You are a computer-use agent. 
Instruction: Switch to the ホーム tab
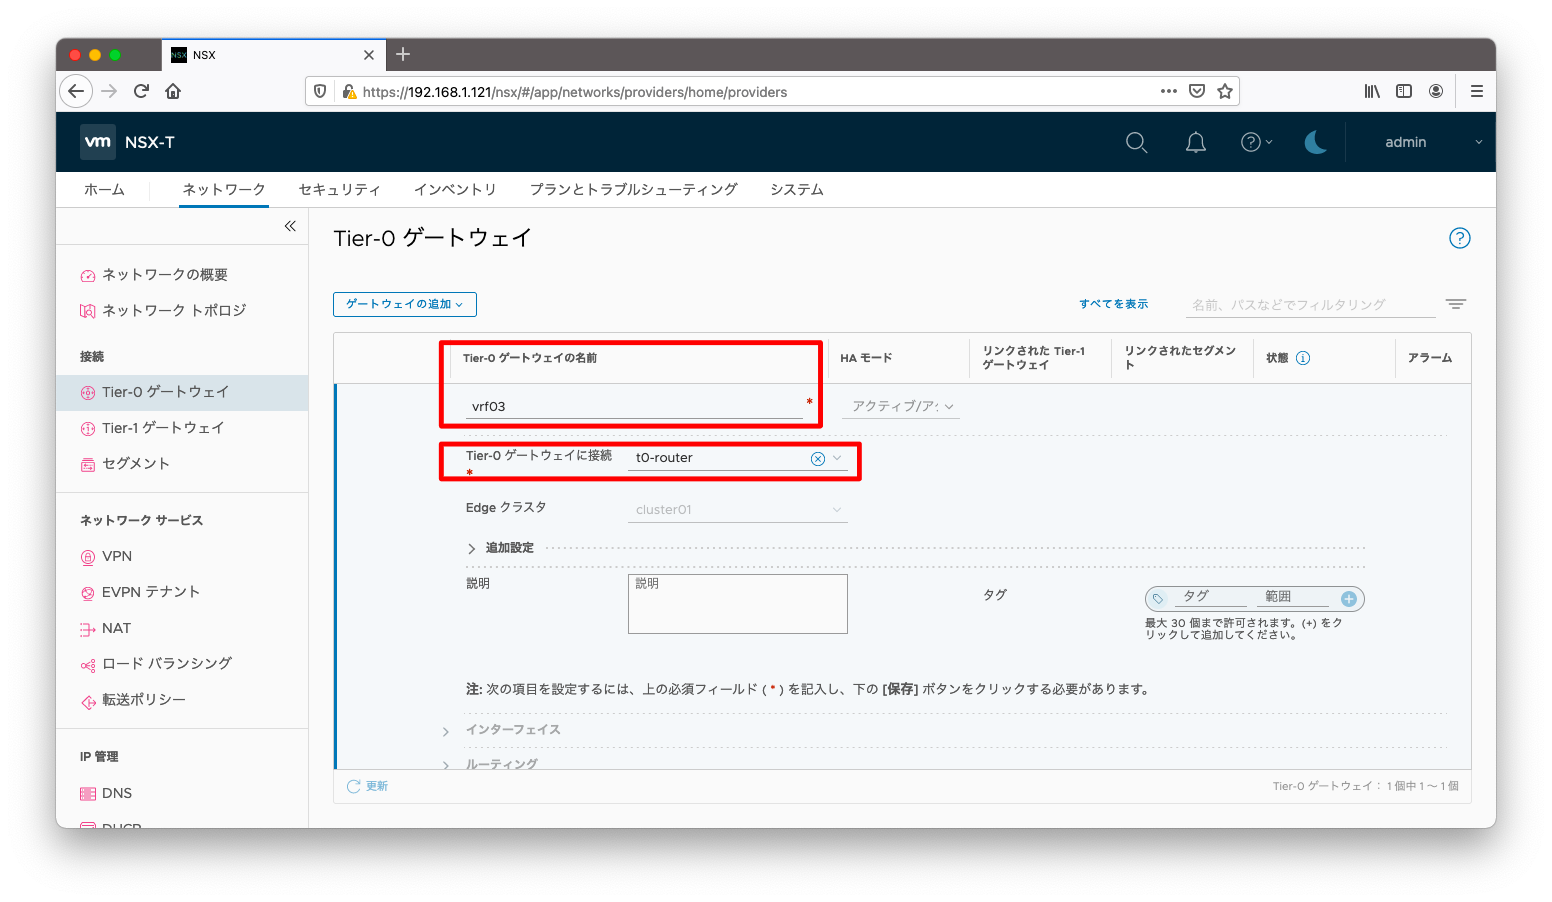(104, 189)
